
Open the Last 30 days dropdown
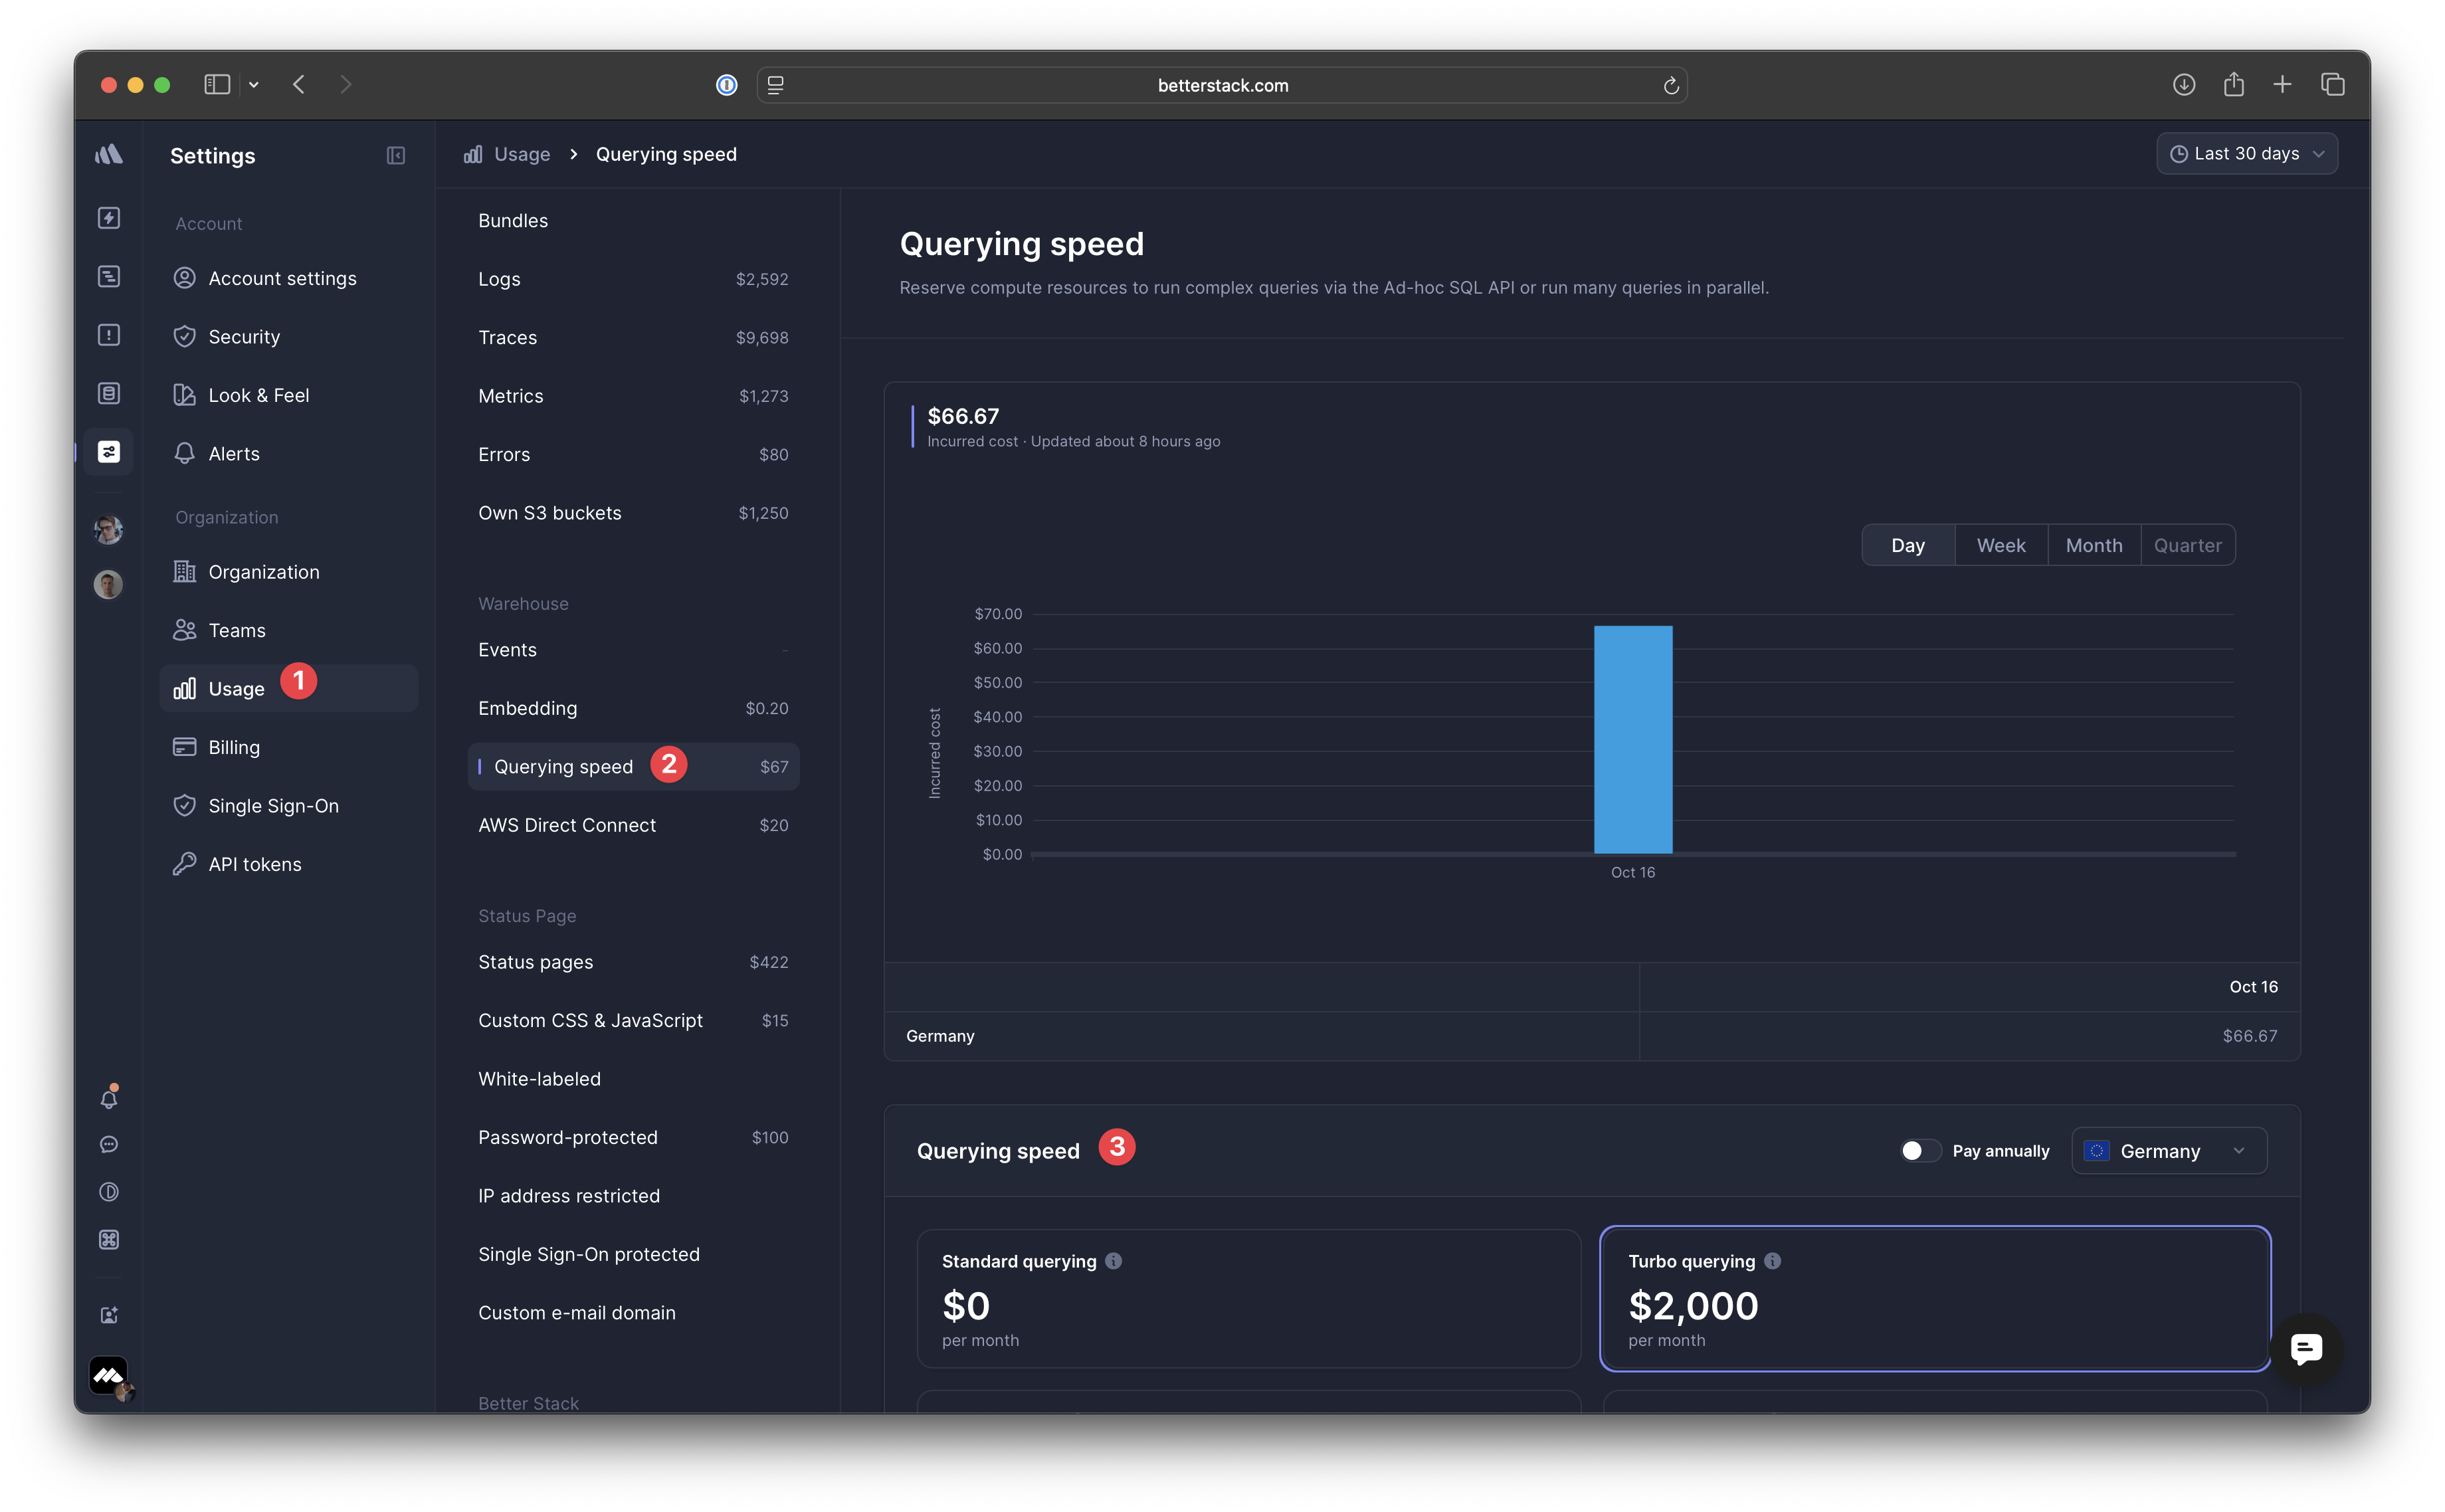coord(2246,154)
